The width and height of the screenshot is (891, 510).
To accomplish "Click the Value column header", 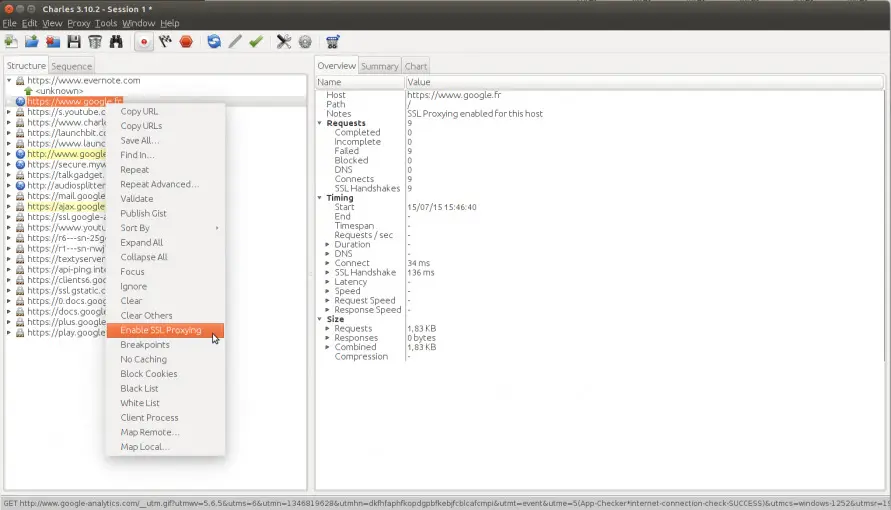I will click(645, 82).
